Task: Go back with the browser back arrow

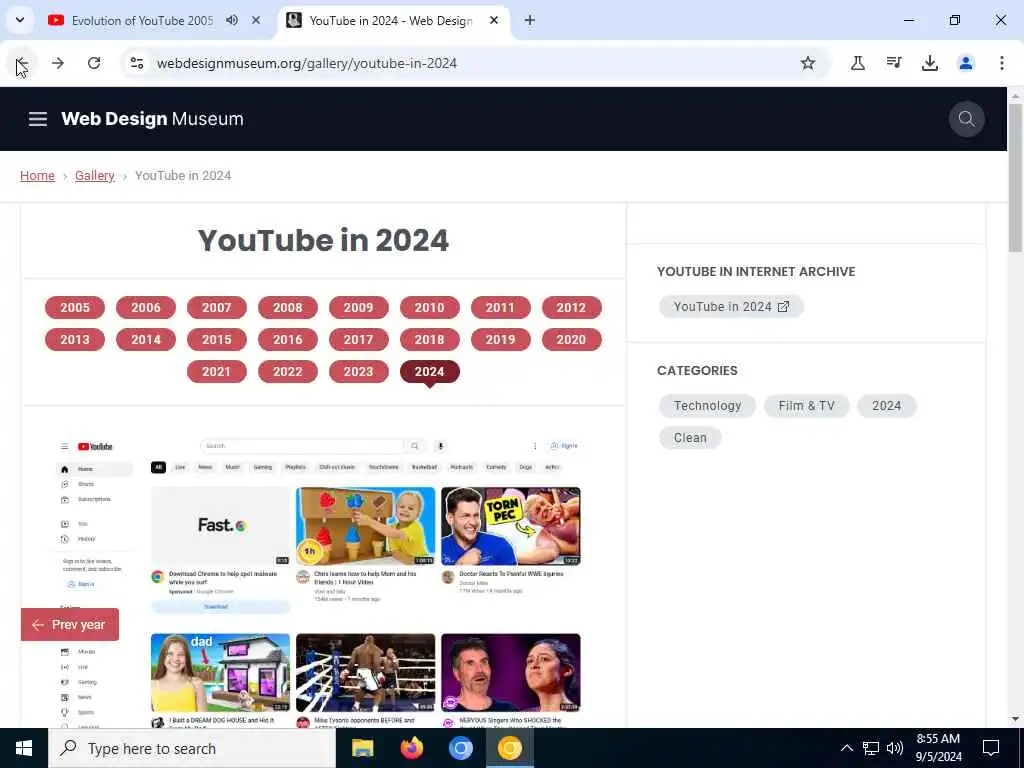Action: (x=22, y=63)
